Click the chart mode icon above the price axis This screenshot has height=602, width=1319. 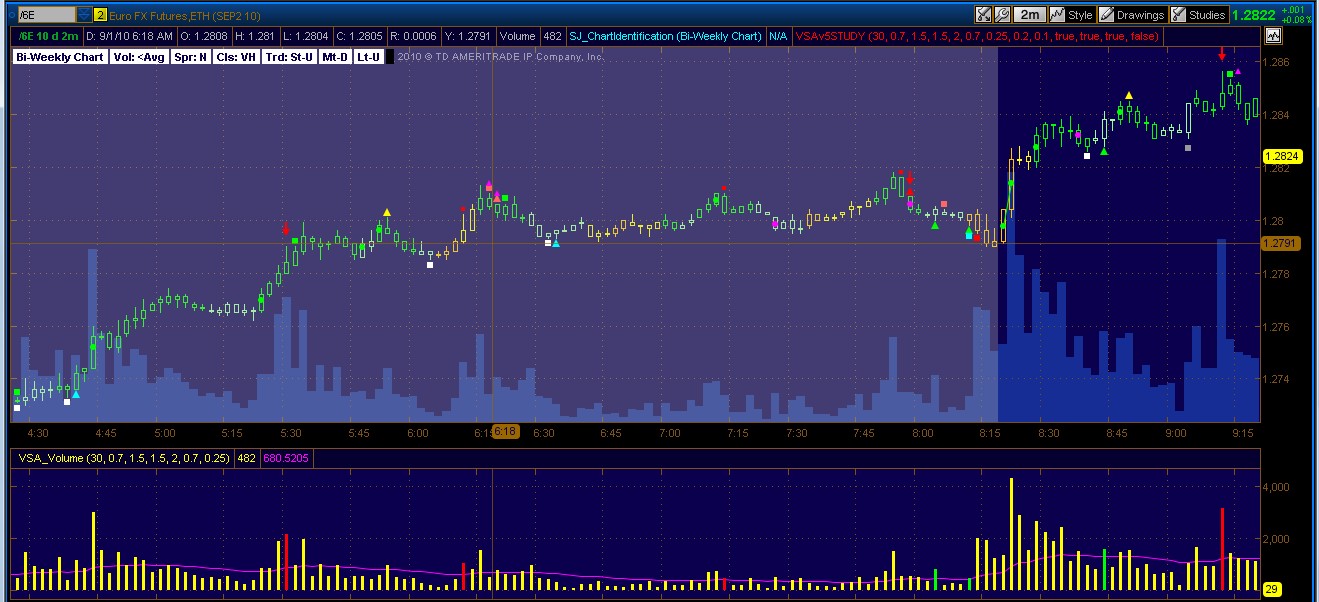[1273, 36]
